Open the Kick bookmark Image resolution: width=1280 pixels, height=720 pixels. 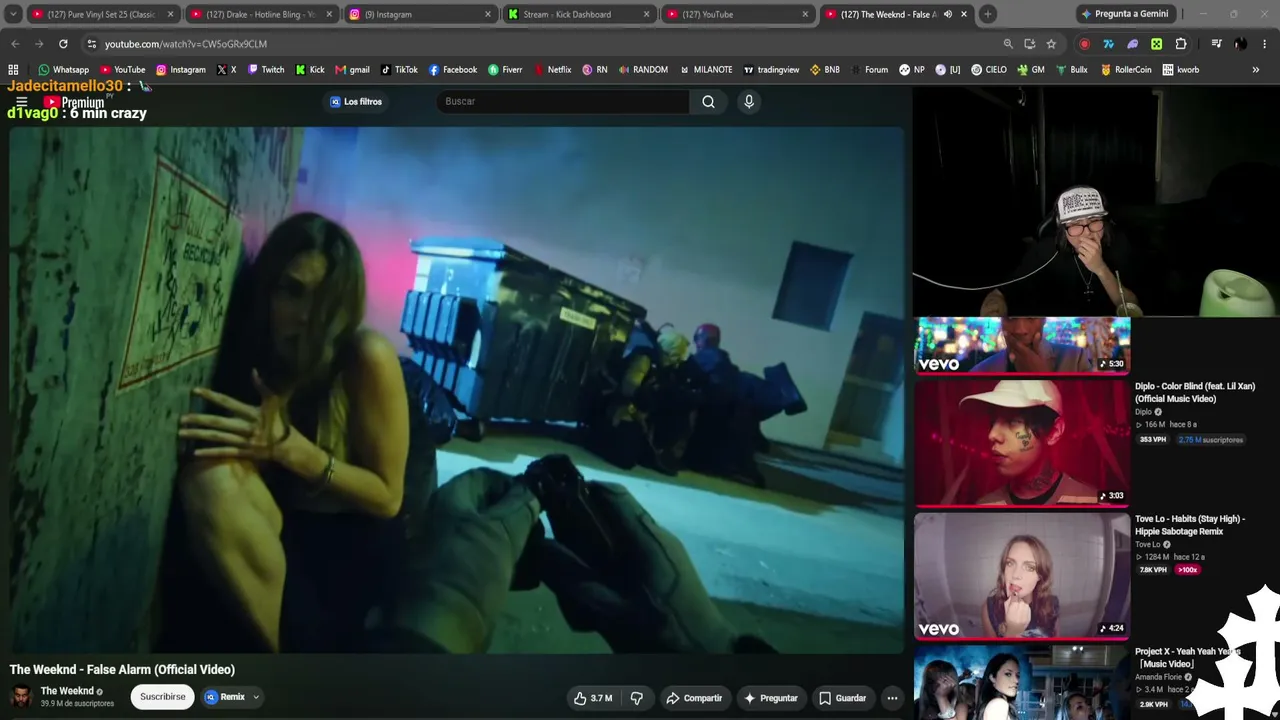click(x=310, y=70)
